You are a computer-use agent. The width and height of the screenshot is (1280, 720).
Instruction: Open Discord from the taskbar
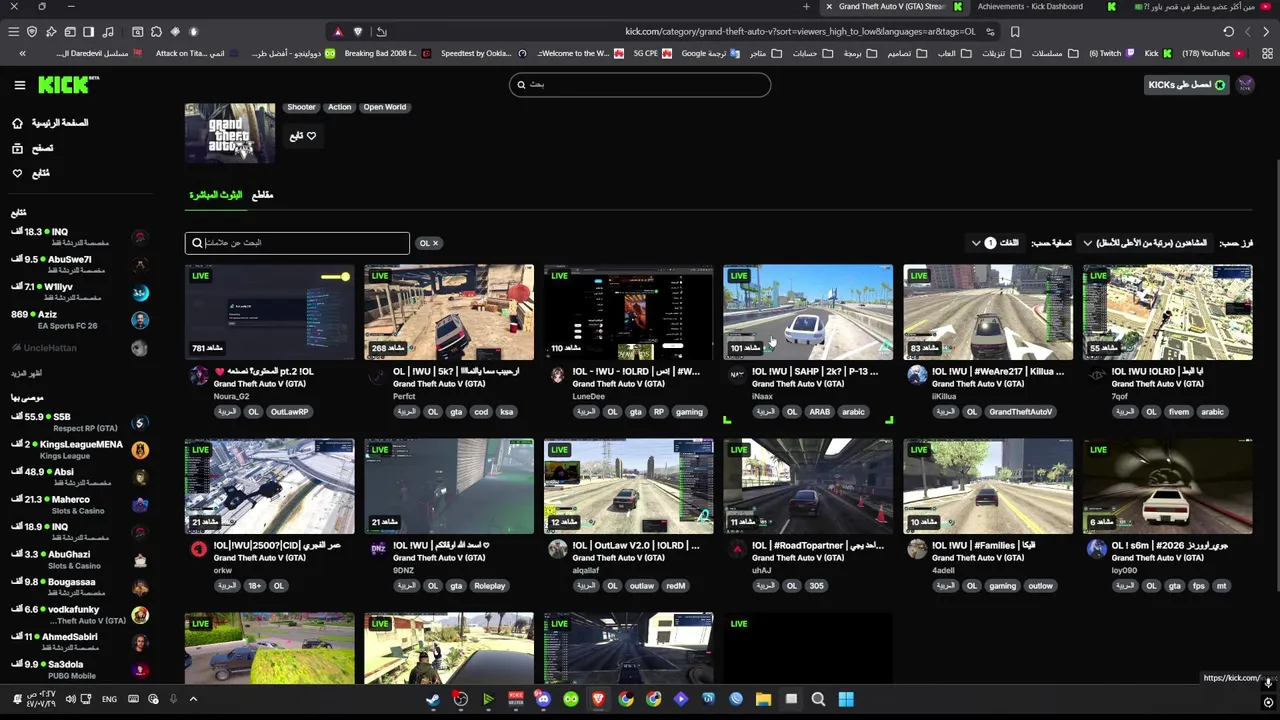[x=543, y=699]
